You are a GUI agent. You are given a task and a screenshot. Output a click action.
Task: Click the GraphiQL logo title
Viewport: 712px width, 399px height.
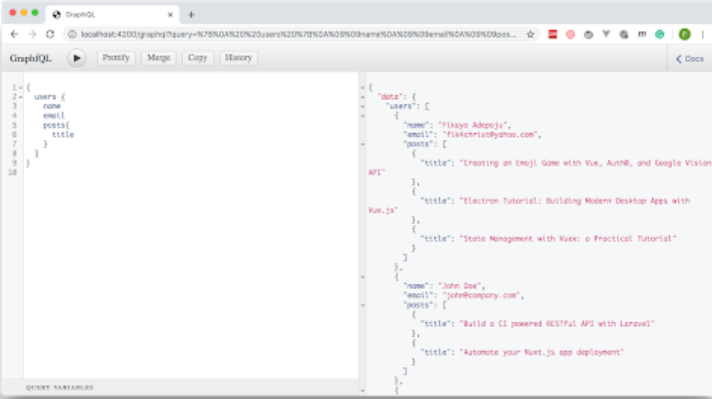(x=30, y=58)
